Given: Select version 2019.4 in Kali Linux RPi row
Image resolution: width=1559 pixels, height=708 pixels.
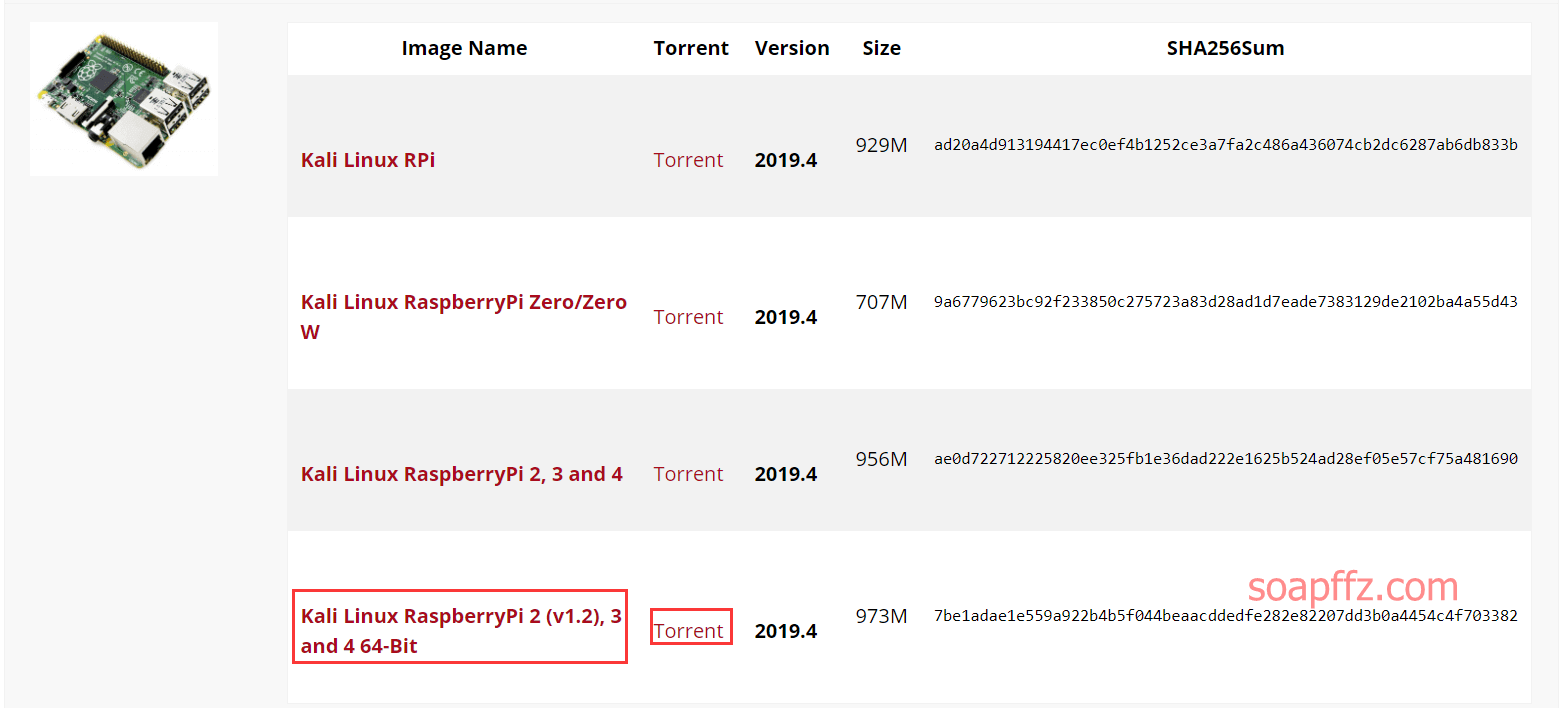Looking at the screenshot, I should click(x=786, y=160).
